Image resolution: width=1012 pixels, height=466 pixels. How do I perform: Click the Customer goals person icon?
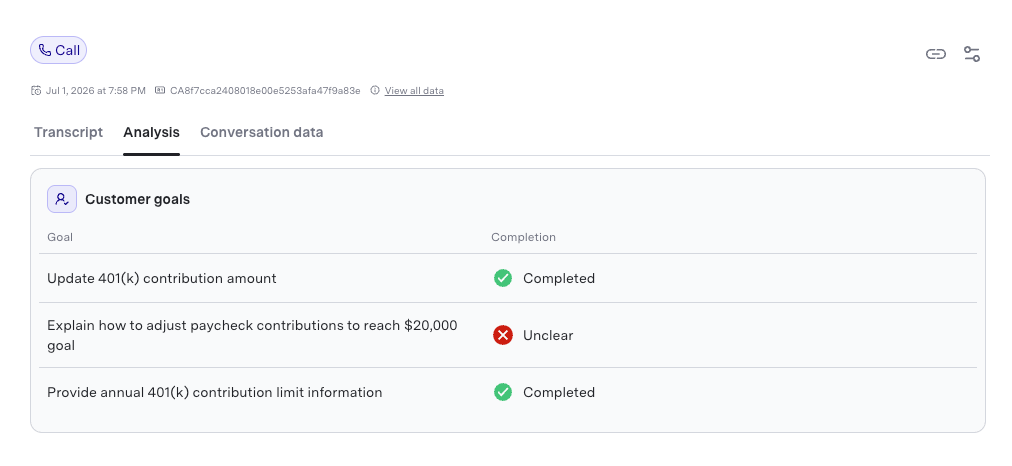(62, 199)
